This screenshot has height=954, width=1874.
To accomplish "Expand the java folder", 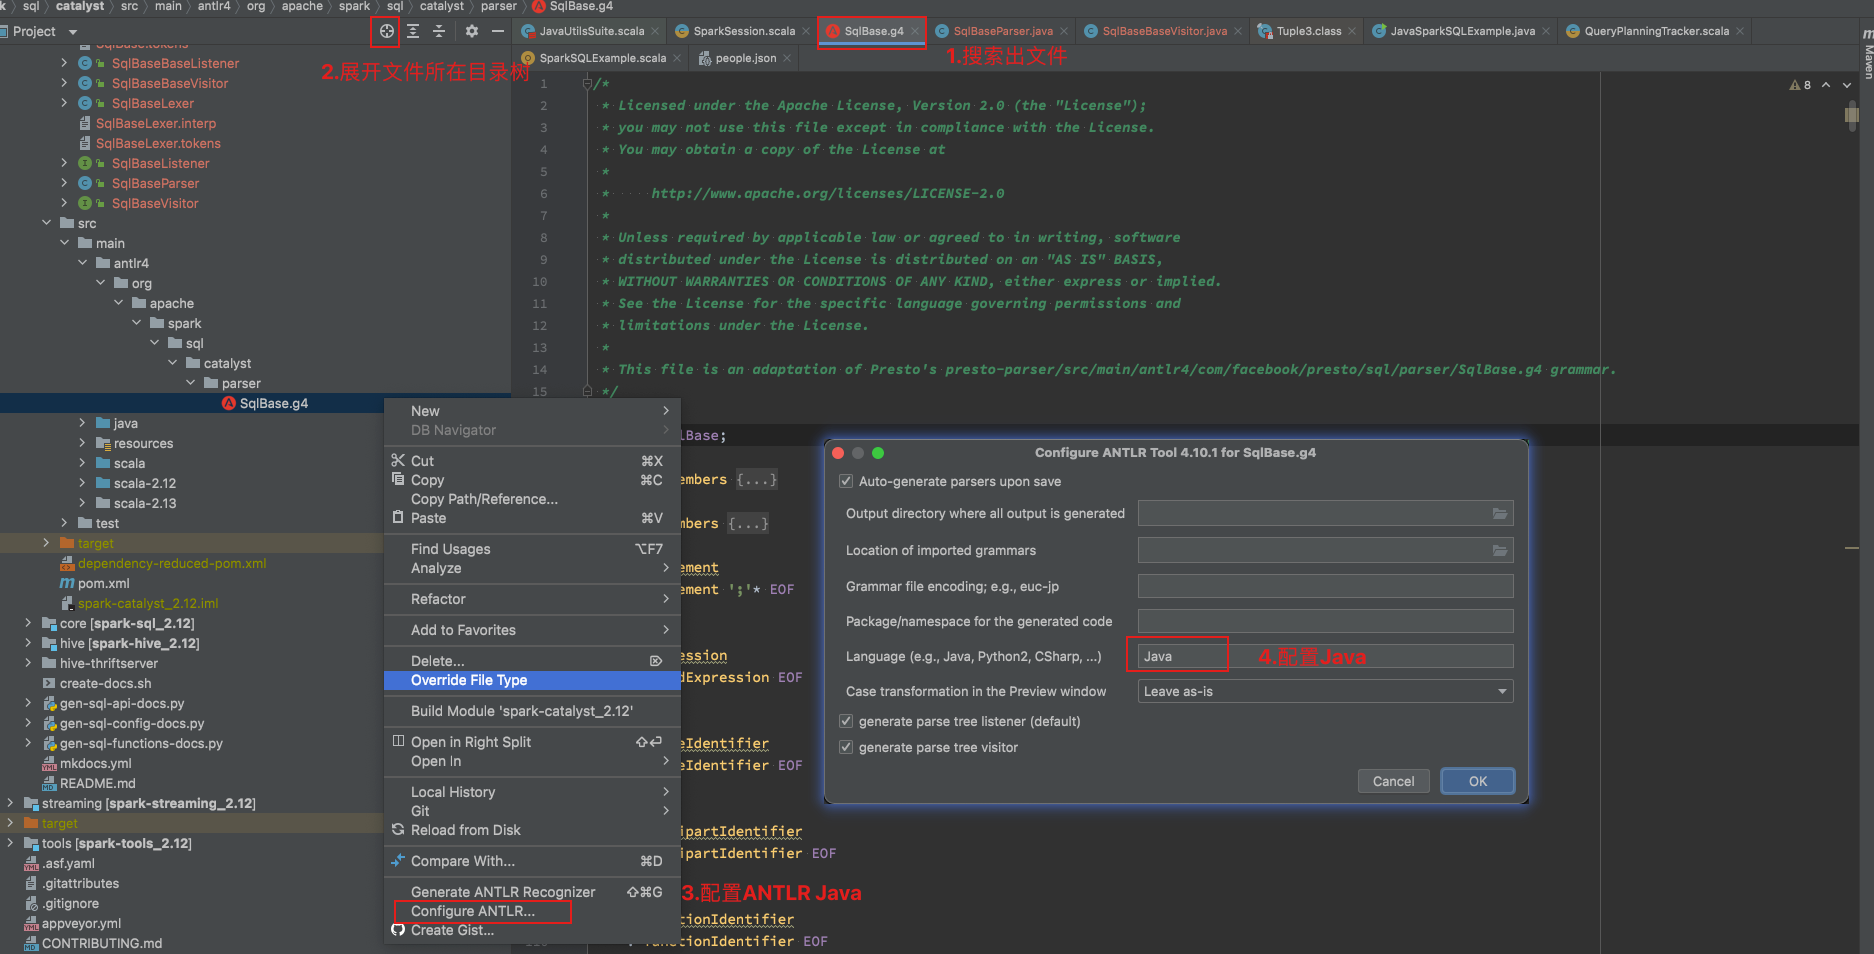I will (82, 423).
